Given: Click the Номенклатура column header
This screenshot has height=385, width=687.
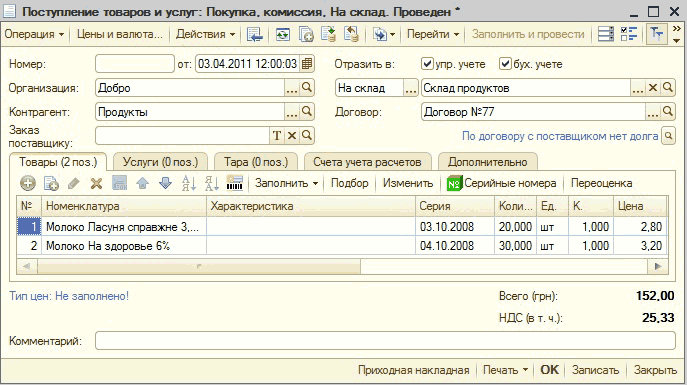Looking at the screenshot, I should 124,206.
